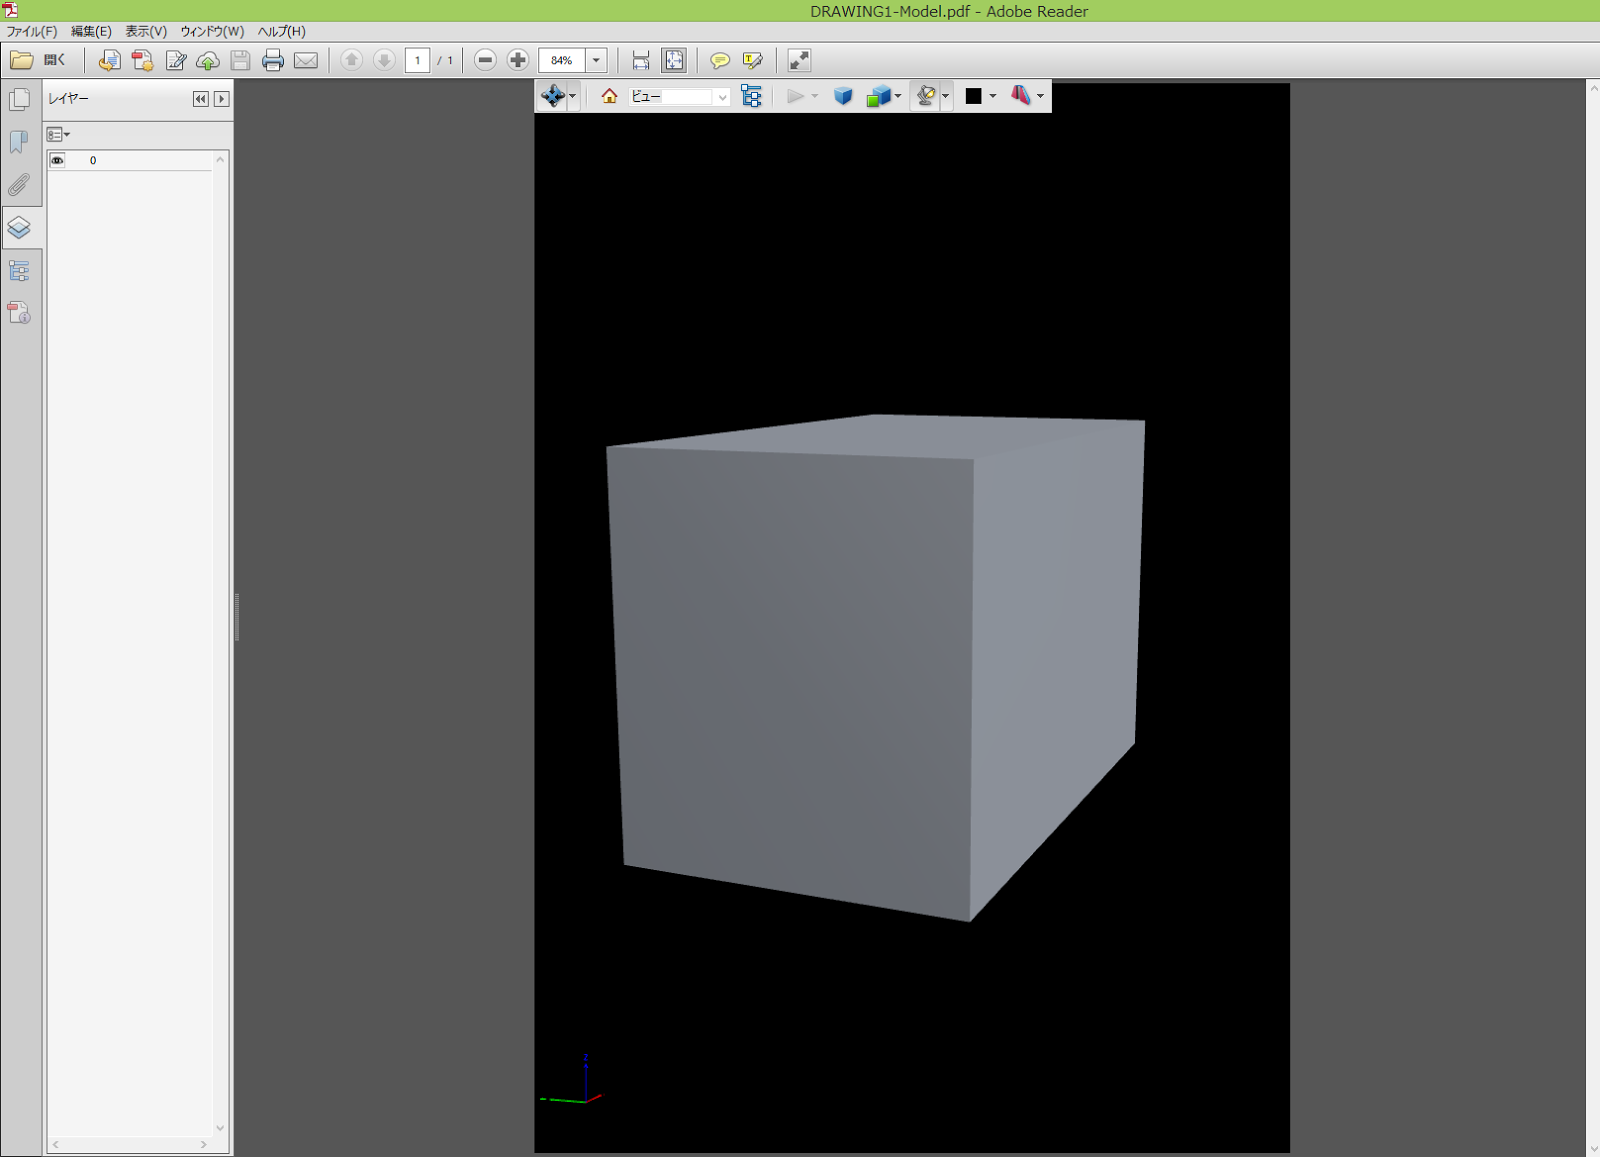Show the page thumbnails panel

point(20,99)
